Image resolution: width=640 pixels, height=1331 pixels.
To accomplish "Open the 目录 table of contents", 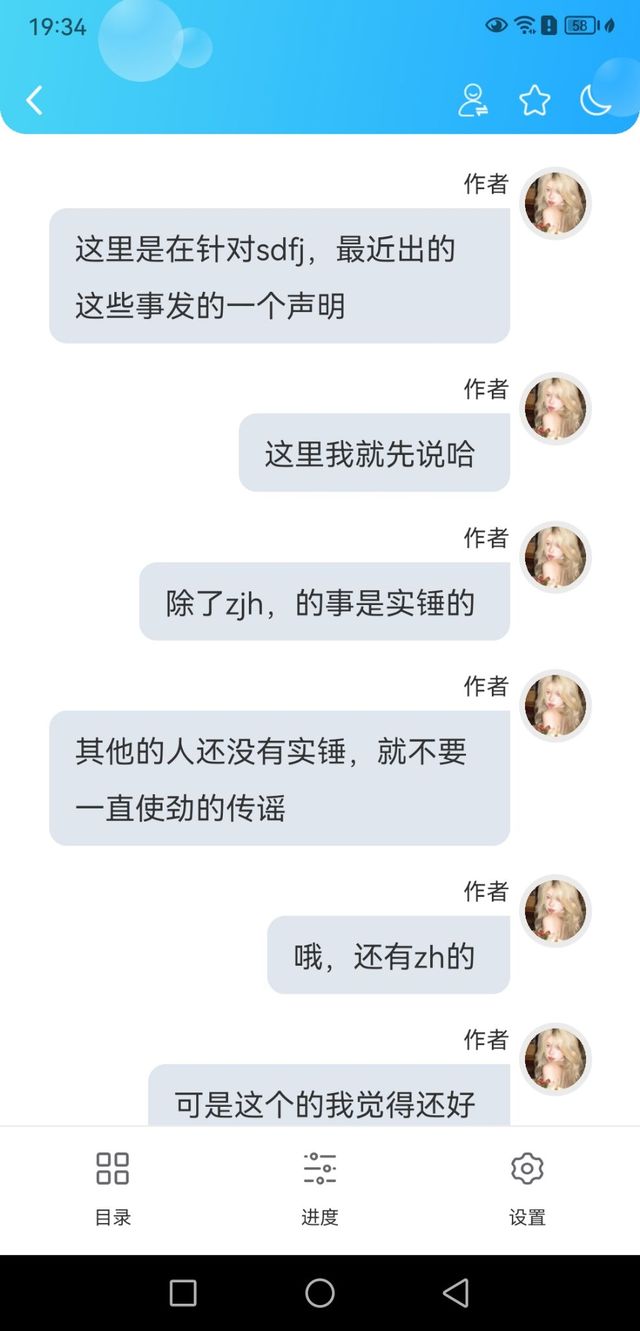I will [113, 1188].
